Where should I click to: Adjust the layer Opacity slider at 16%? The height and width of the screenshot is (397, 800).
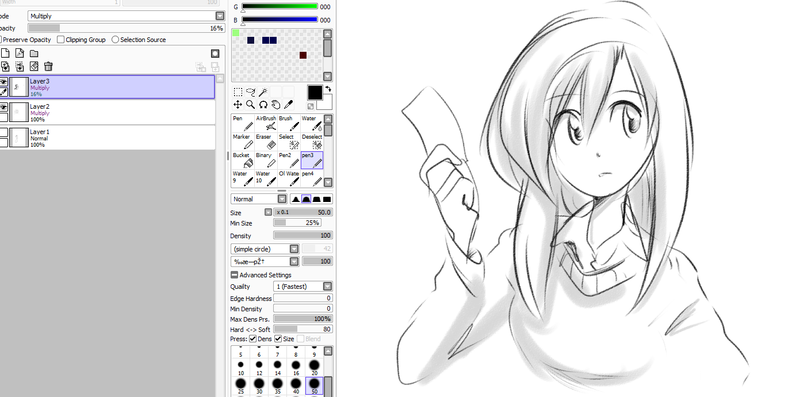click(x=126, y=29)
